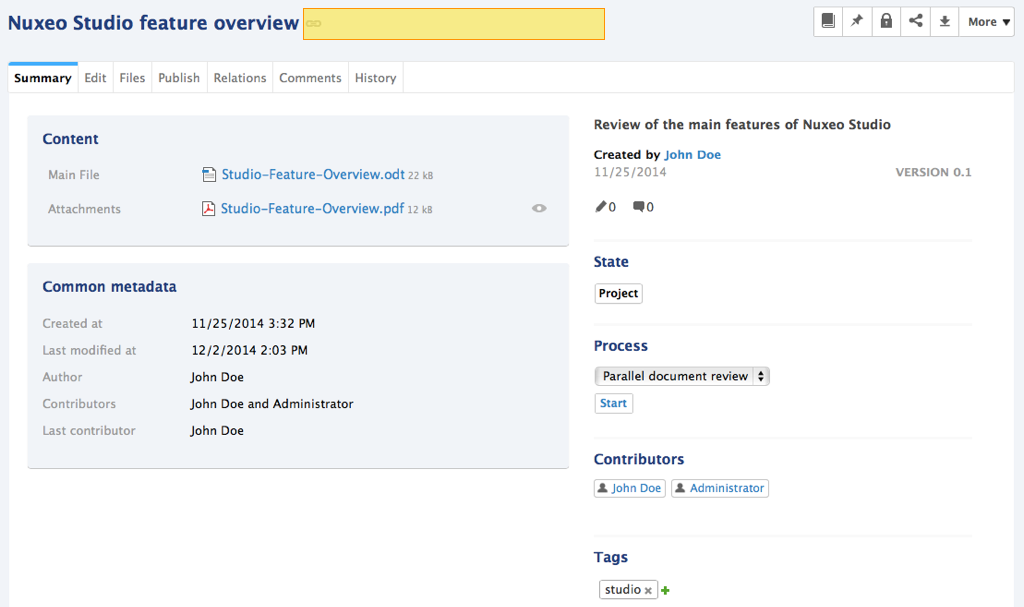Open the History tab

tap(376, 78)
